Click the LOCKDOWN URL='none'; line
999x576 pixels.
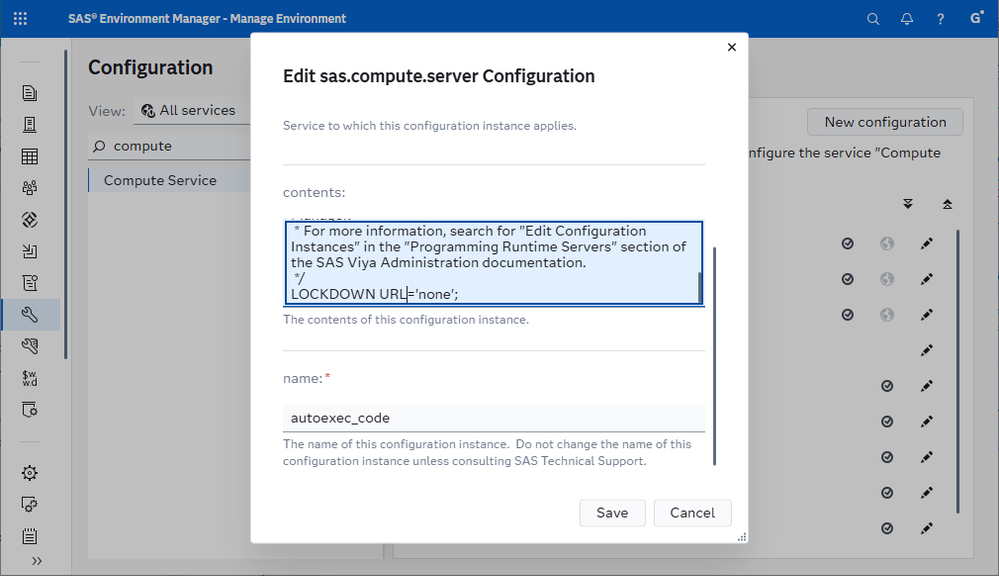(375, 294)
